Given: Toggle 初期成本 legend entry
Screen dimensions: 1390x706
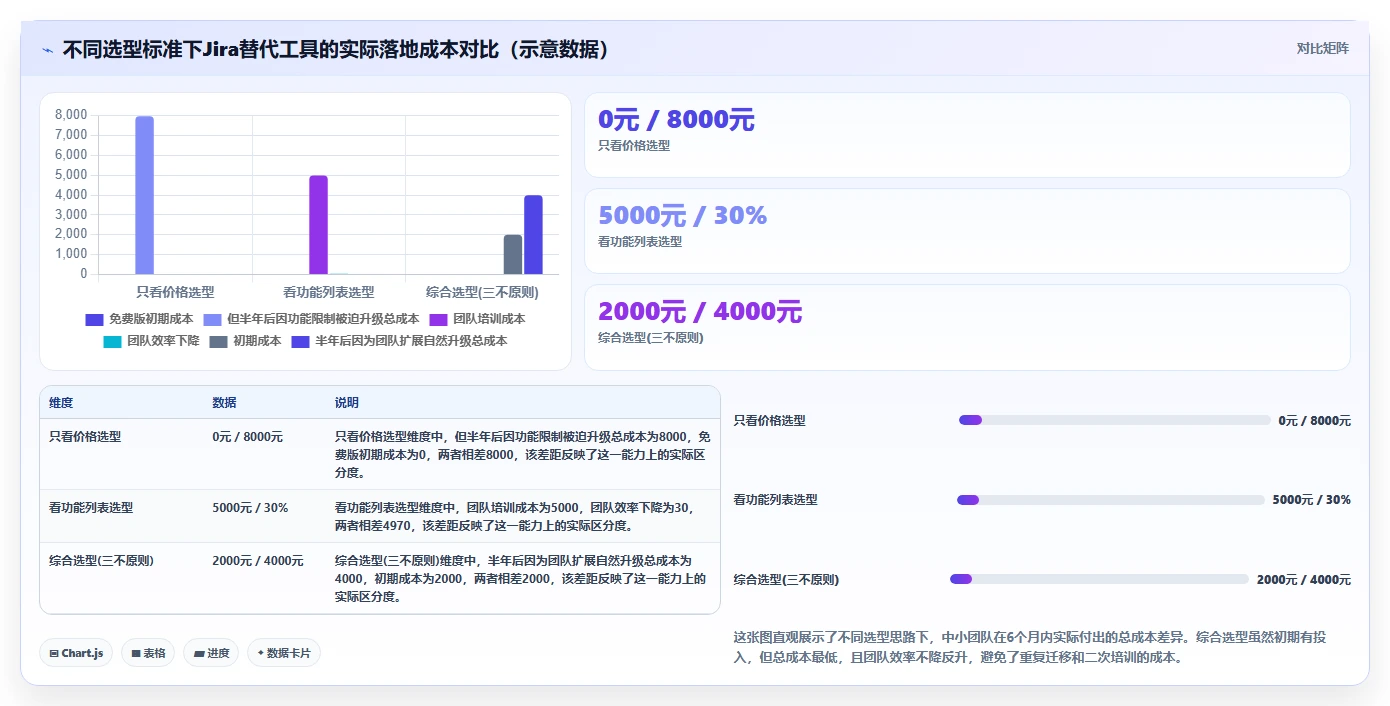Looking at the screenshot, I should 245,341.
